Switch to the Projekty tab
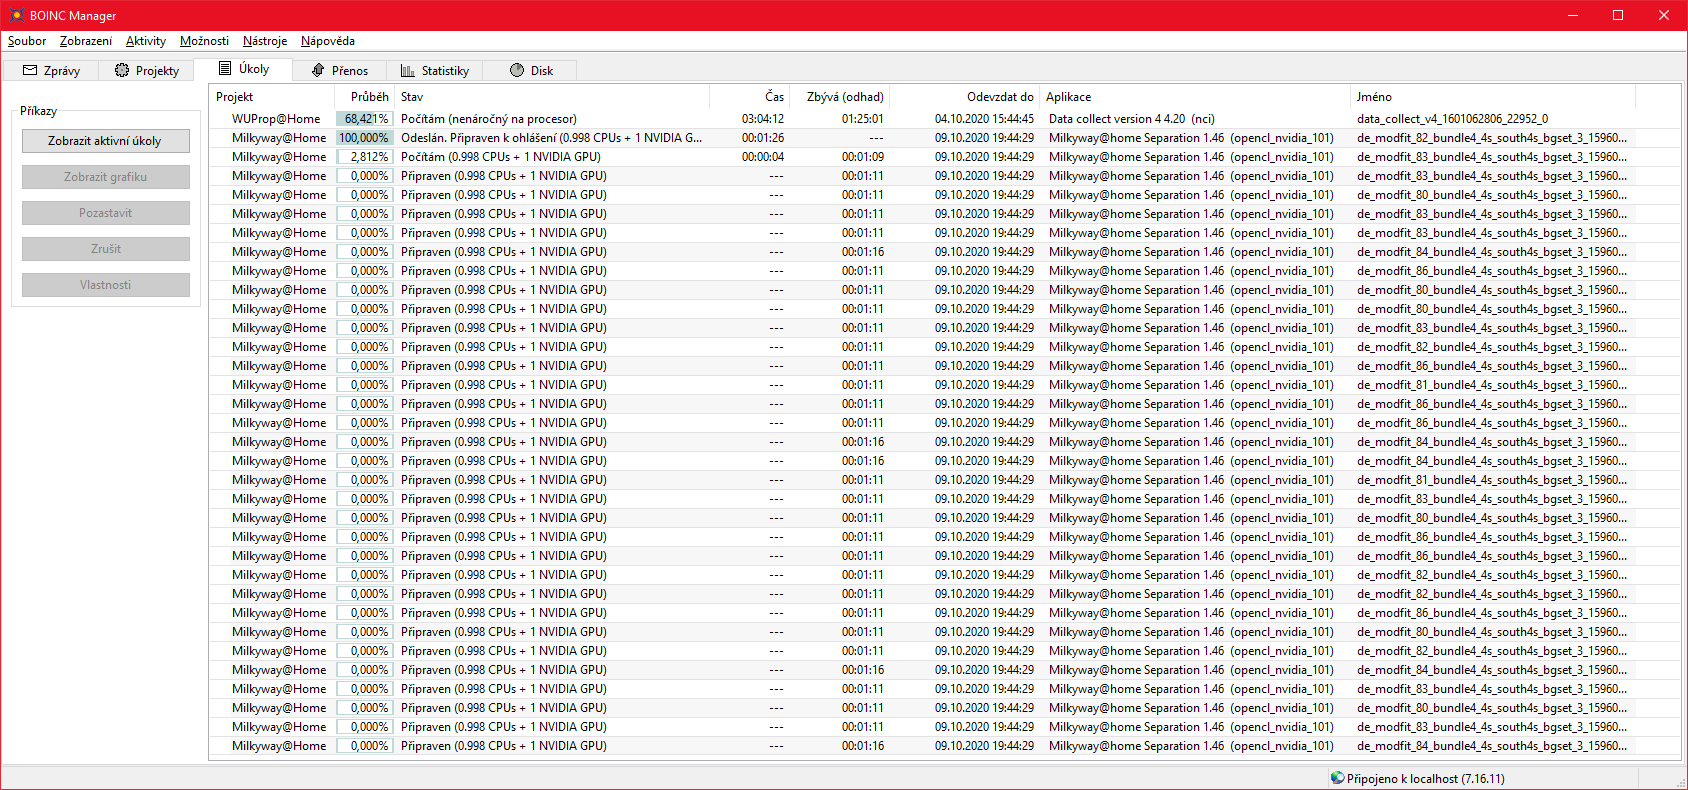 click(x=146, y=71)
